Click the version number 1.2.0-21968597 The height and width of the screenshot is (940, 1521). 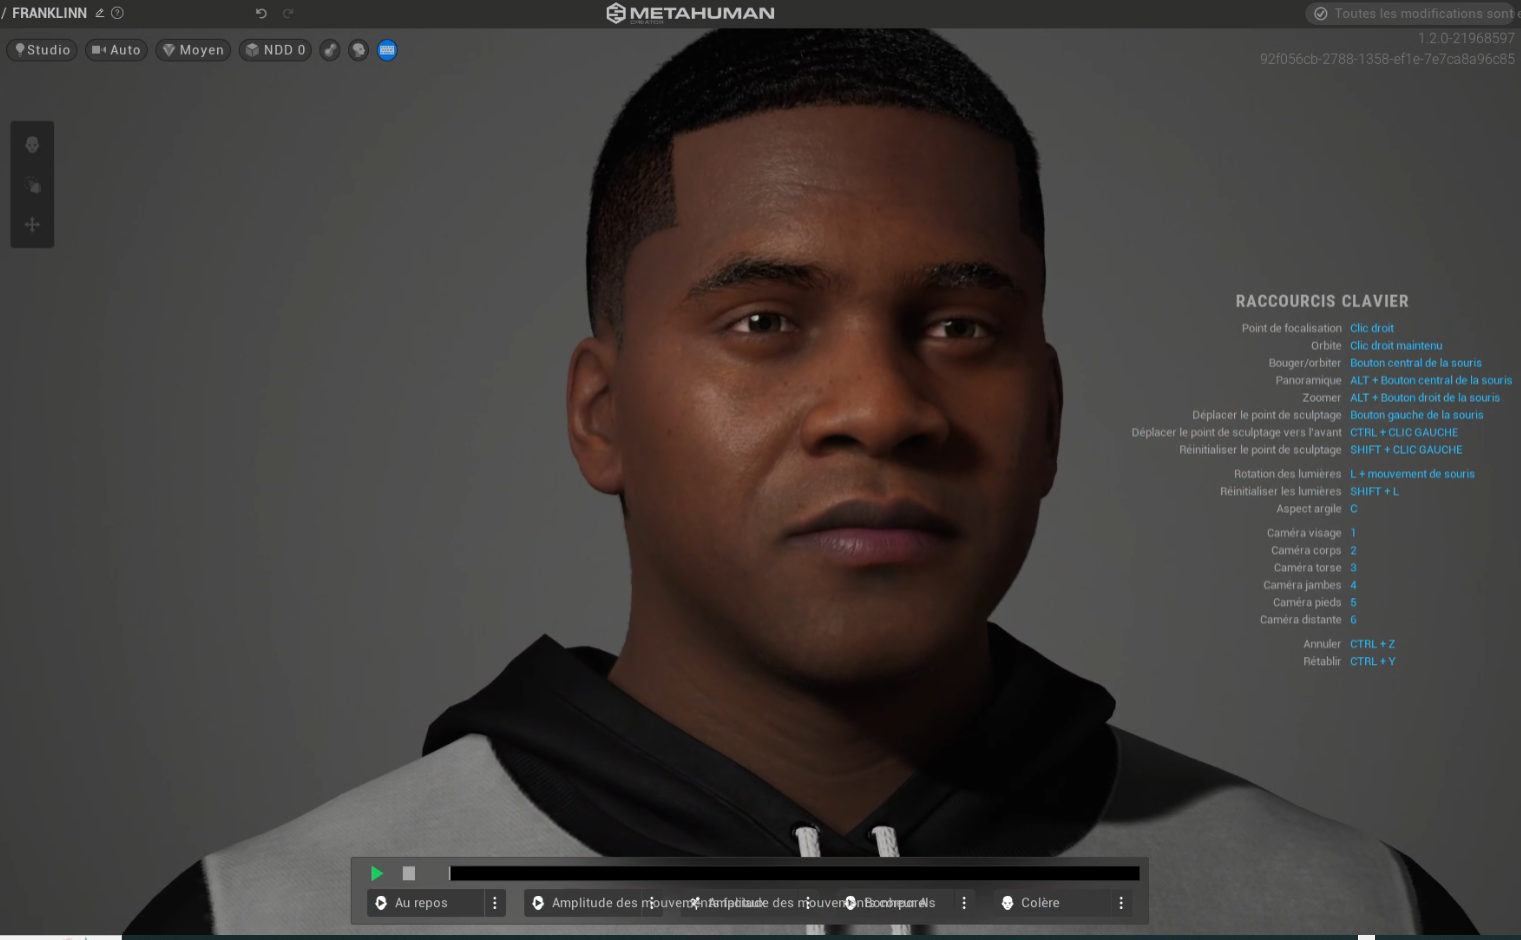(x=1466, y=38)
